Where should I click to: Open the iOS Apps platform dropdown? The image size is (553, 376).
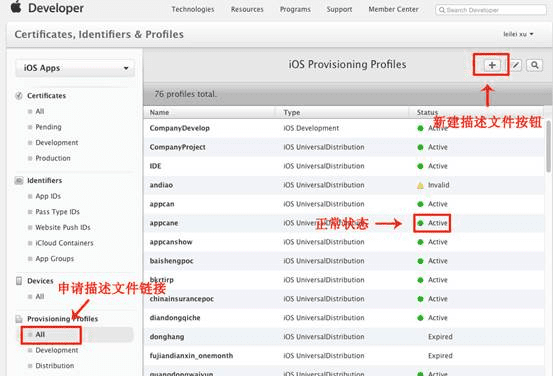[75, 68]
